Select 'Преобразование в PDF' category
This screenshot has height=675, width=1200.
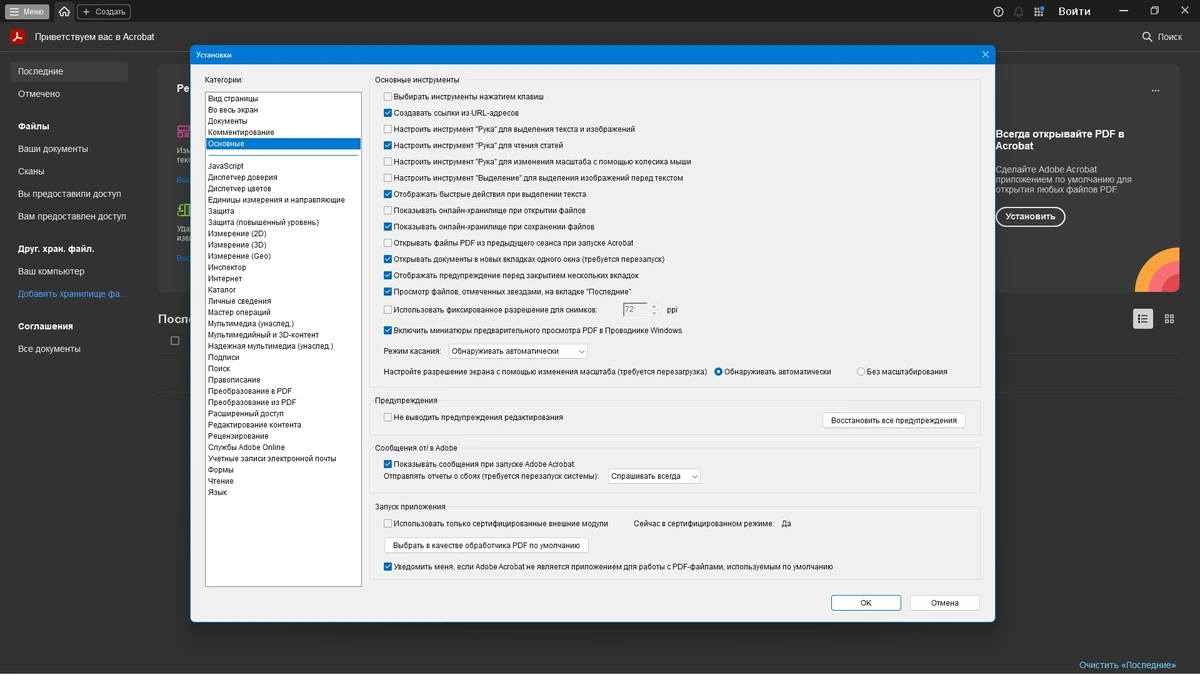coord(282,391)
